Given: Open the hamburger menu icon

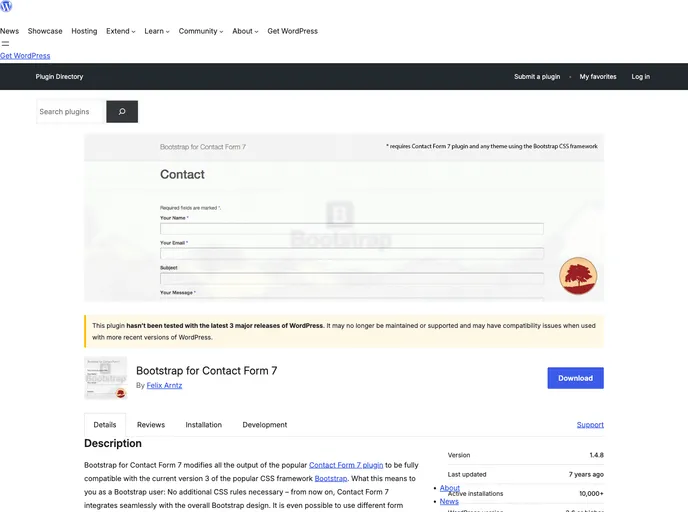Looking at the screenshot, I should tap(5, 43).
